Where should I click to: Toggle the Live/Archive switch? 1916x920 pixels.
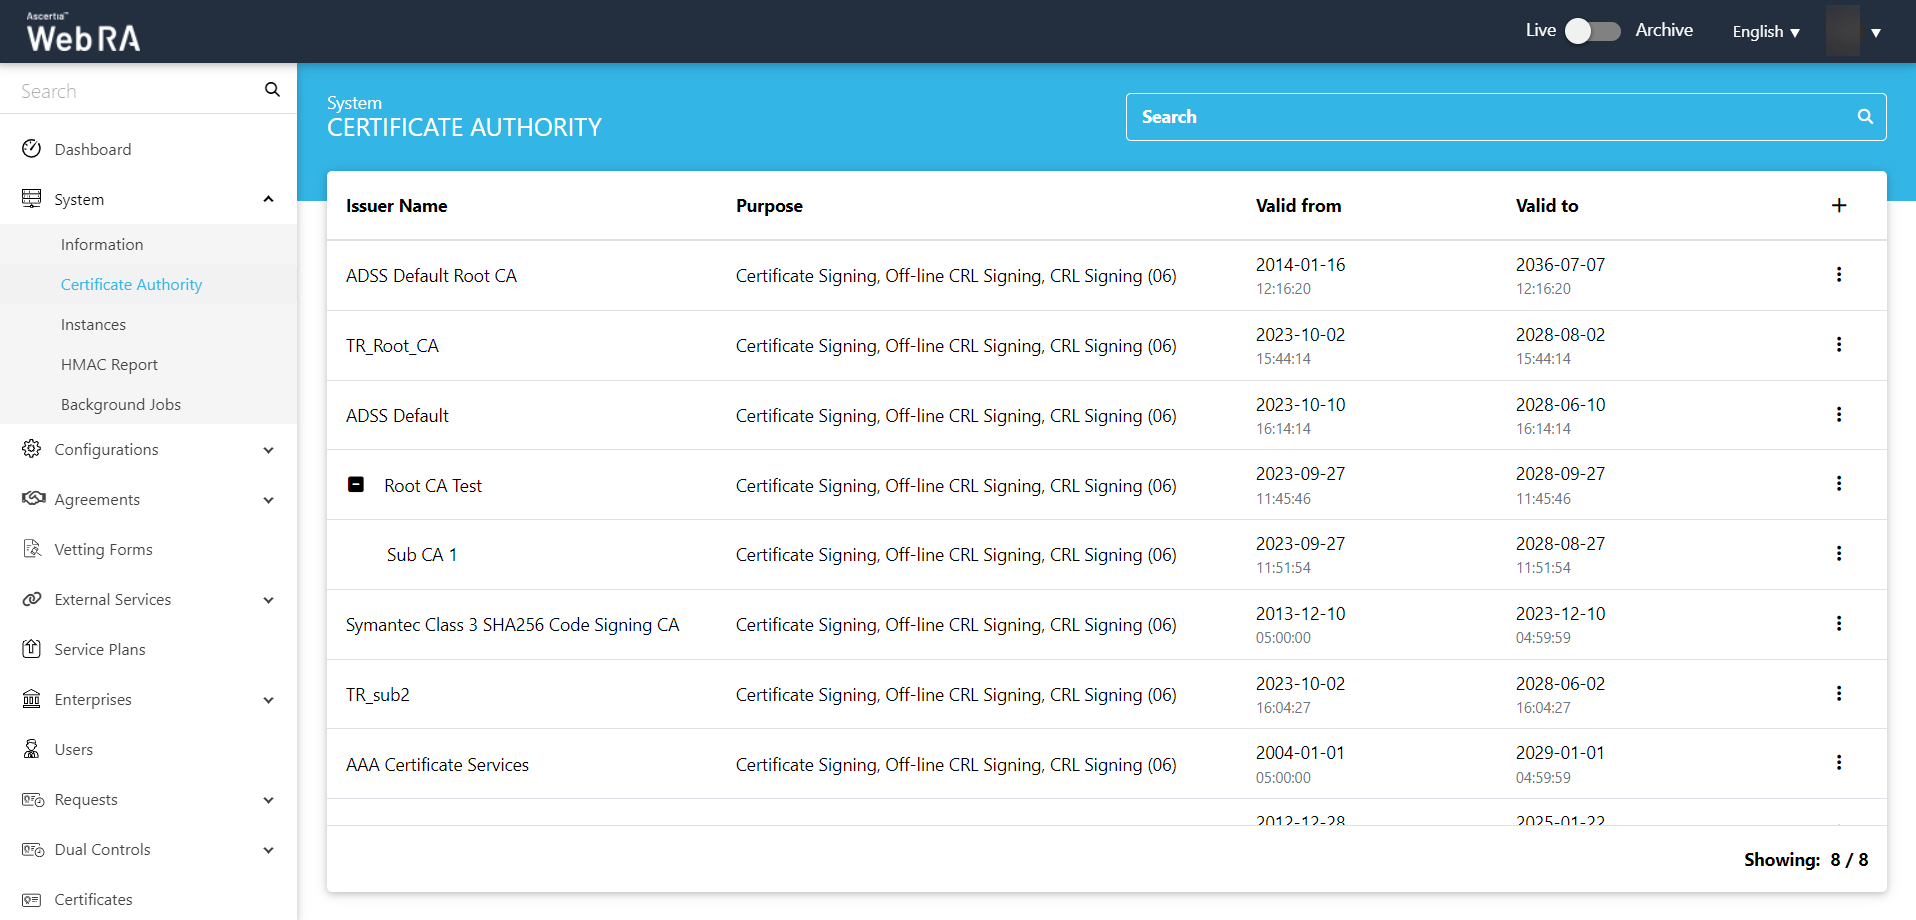click(x=1592, y=31)
